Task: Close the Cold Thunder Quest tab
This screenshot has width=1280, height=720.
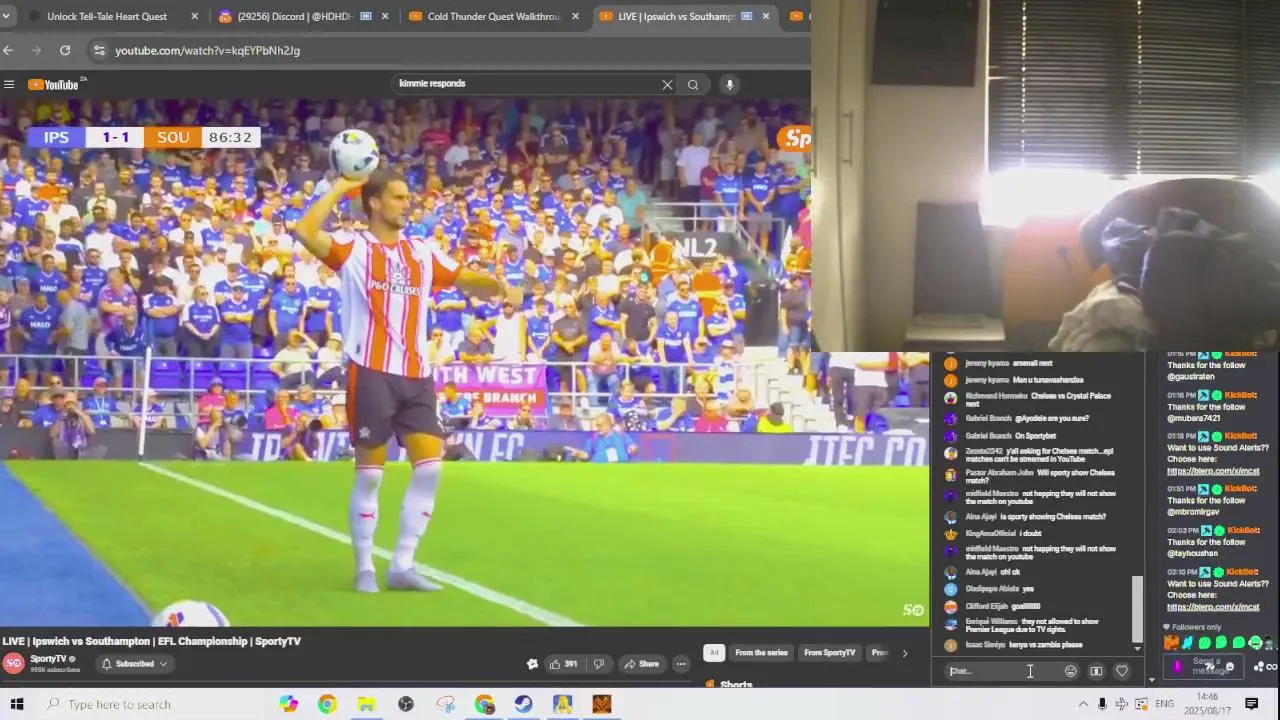Action: [x=575, y=16]
